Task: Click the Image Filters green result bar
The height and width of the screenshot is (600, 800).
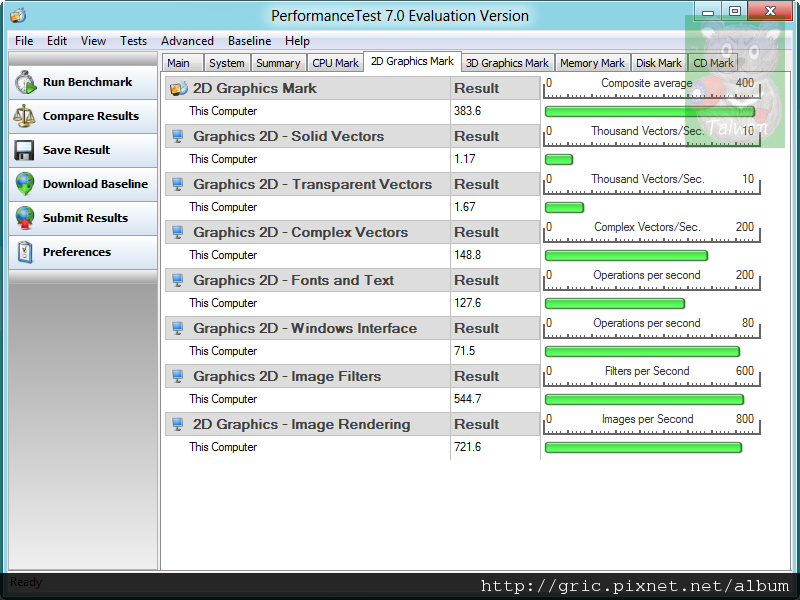Action: point(644,399)
